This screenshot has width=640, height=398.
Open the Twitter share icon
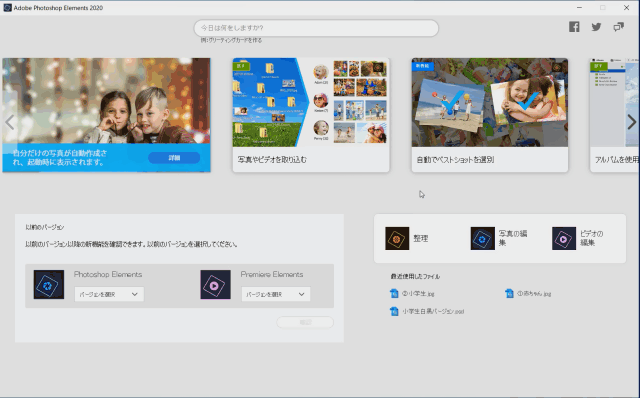coord(596,27)
